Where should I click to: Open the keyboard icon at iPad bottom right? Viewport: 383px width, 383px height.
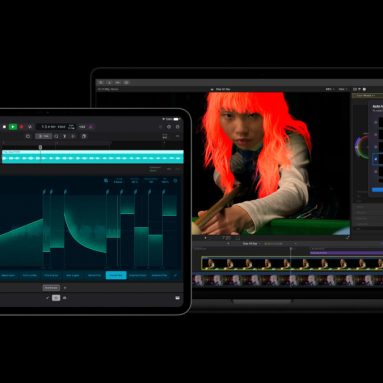[177, 298]
